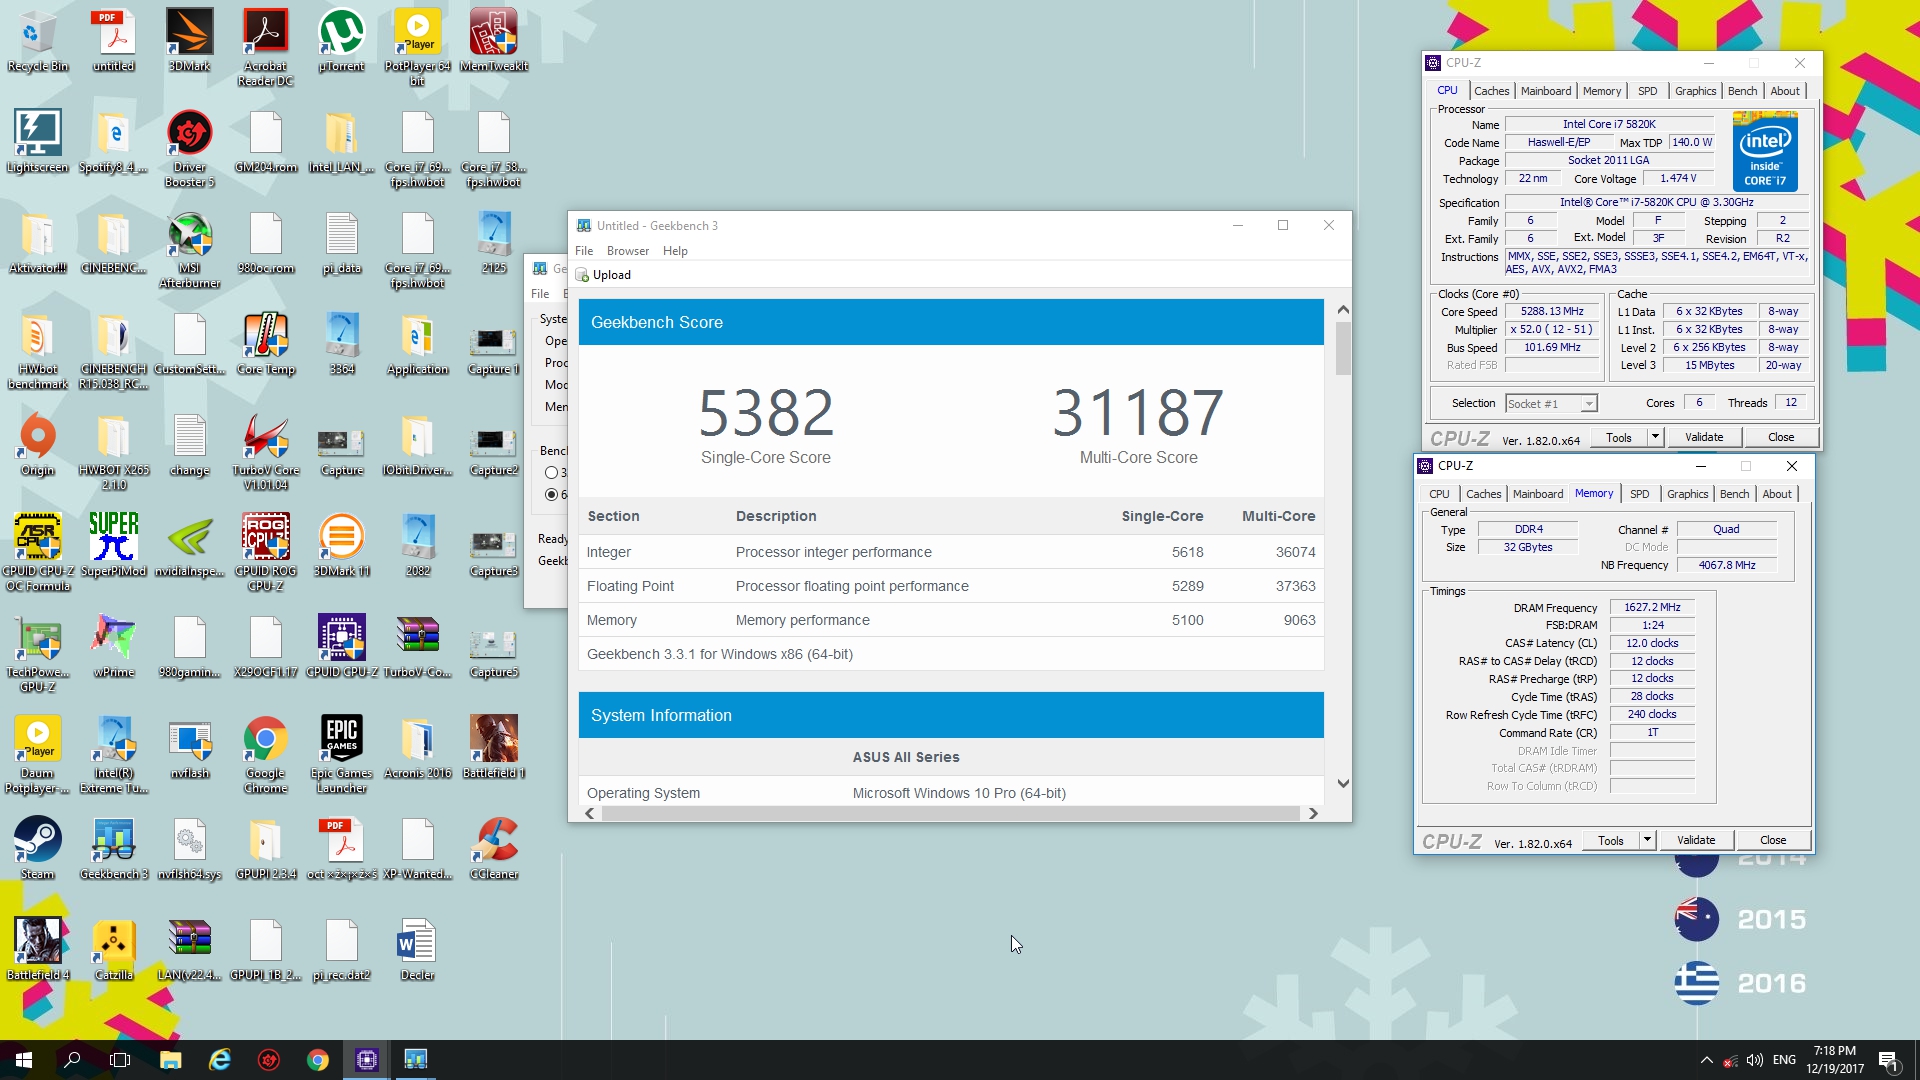Open the volume control in system tray
Screen dimensions: 1920x1080
[1755, 1060]
